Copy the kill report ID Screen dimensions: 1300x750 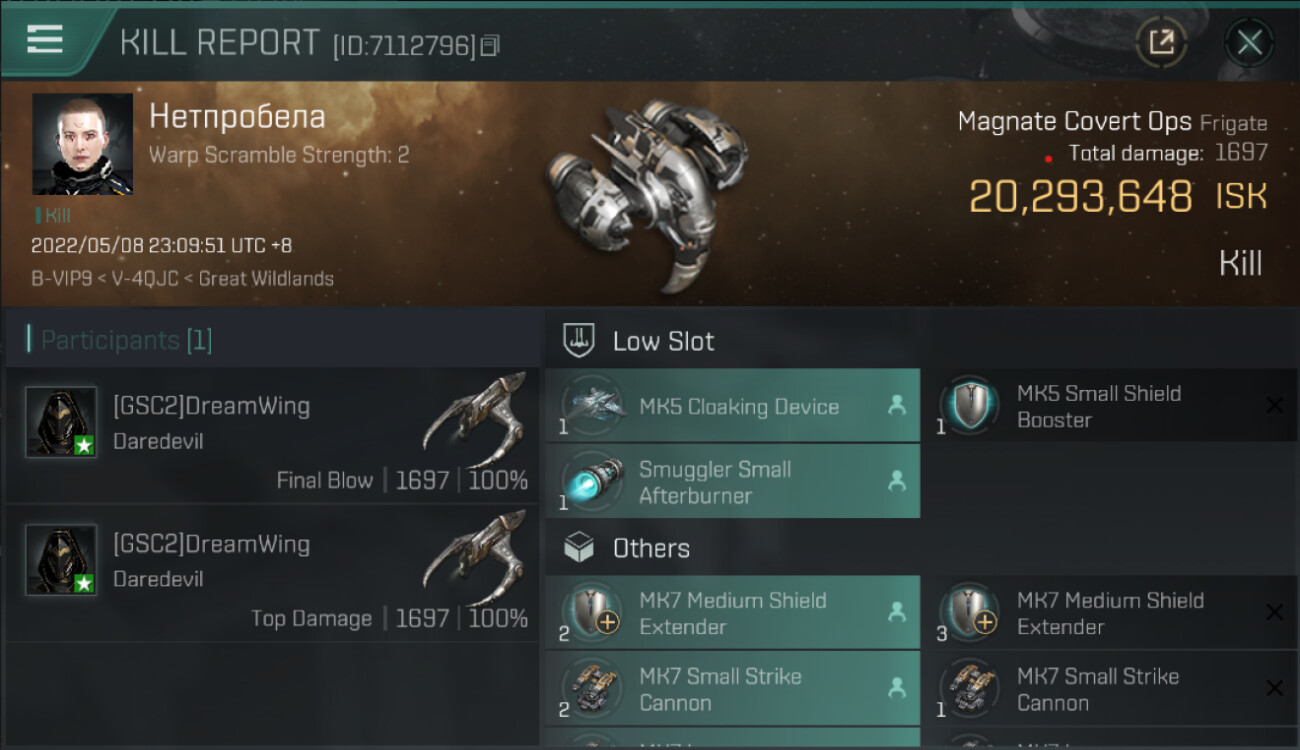click(x=490, y=46)
